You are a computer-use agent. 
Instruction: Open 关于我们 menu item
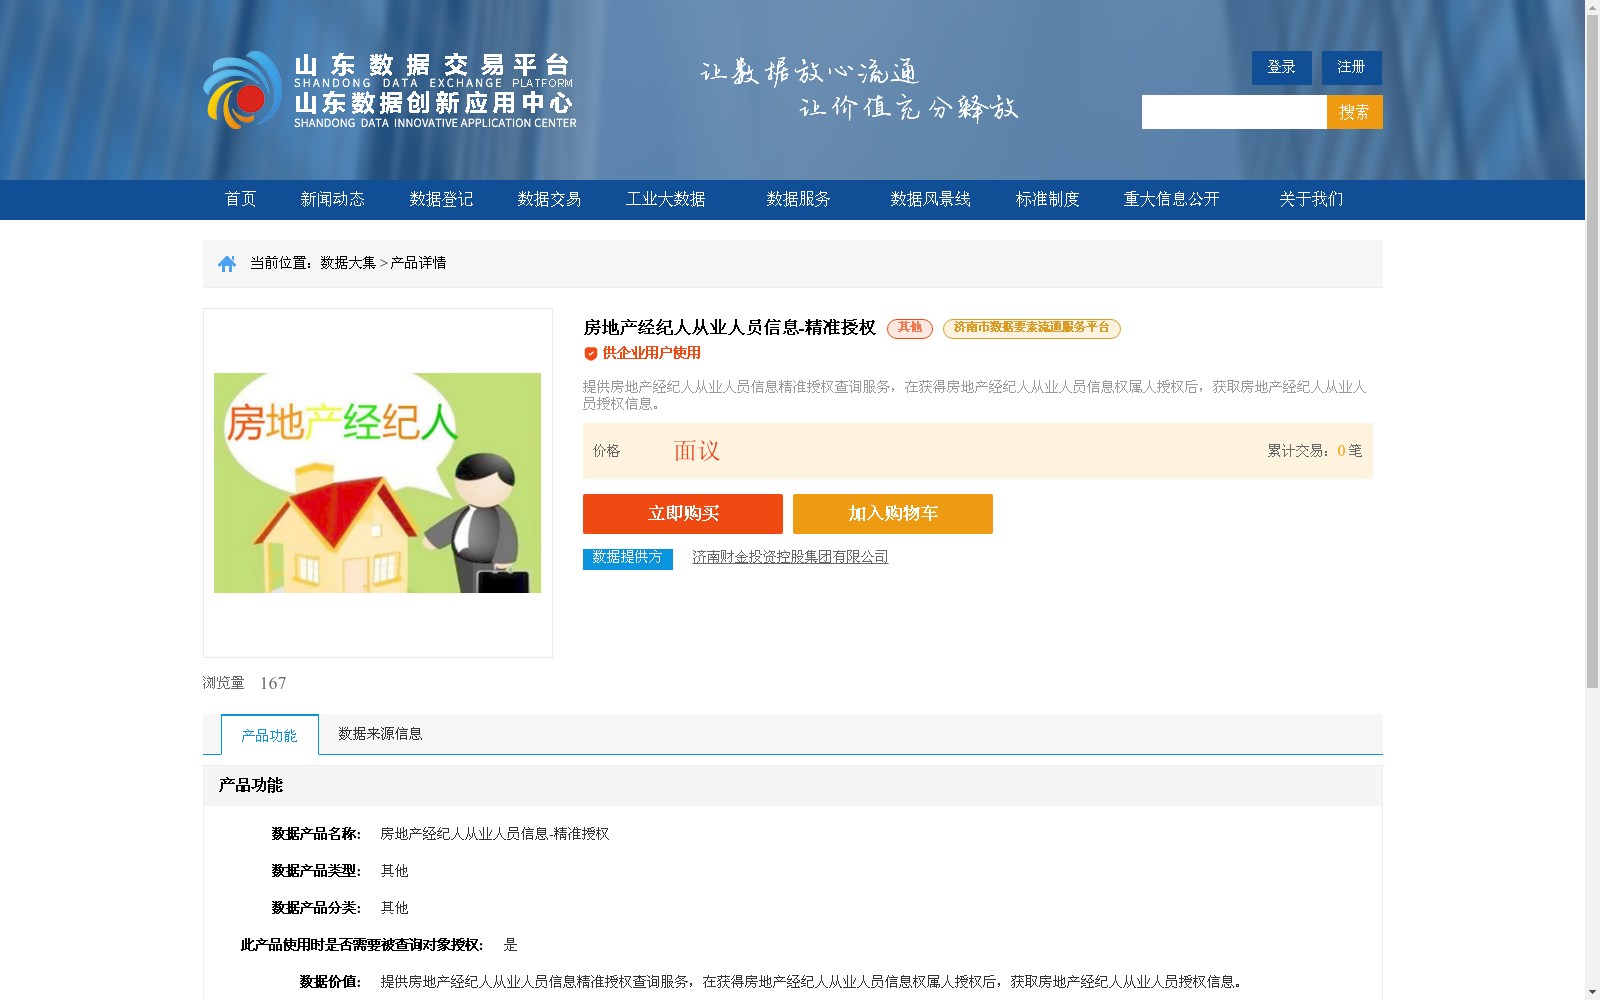coord(1311,199)
